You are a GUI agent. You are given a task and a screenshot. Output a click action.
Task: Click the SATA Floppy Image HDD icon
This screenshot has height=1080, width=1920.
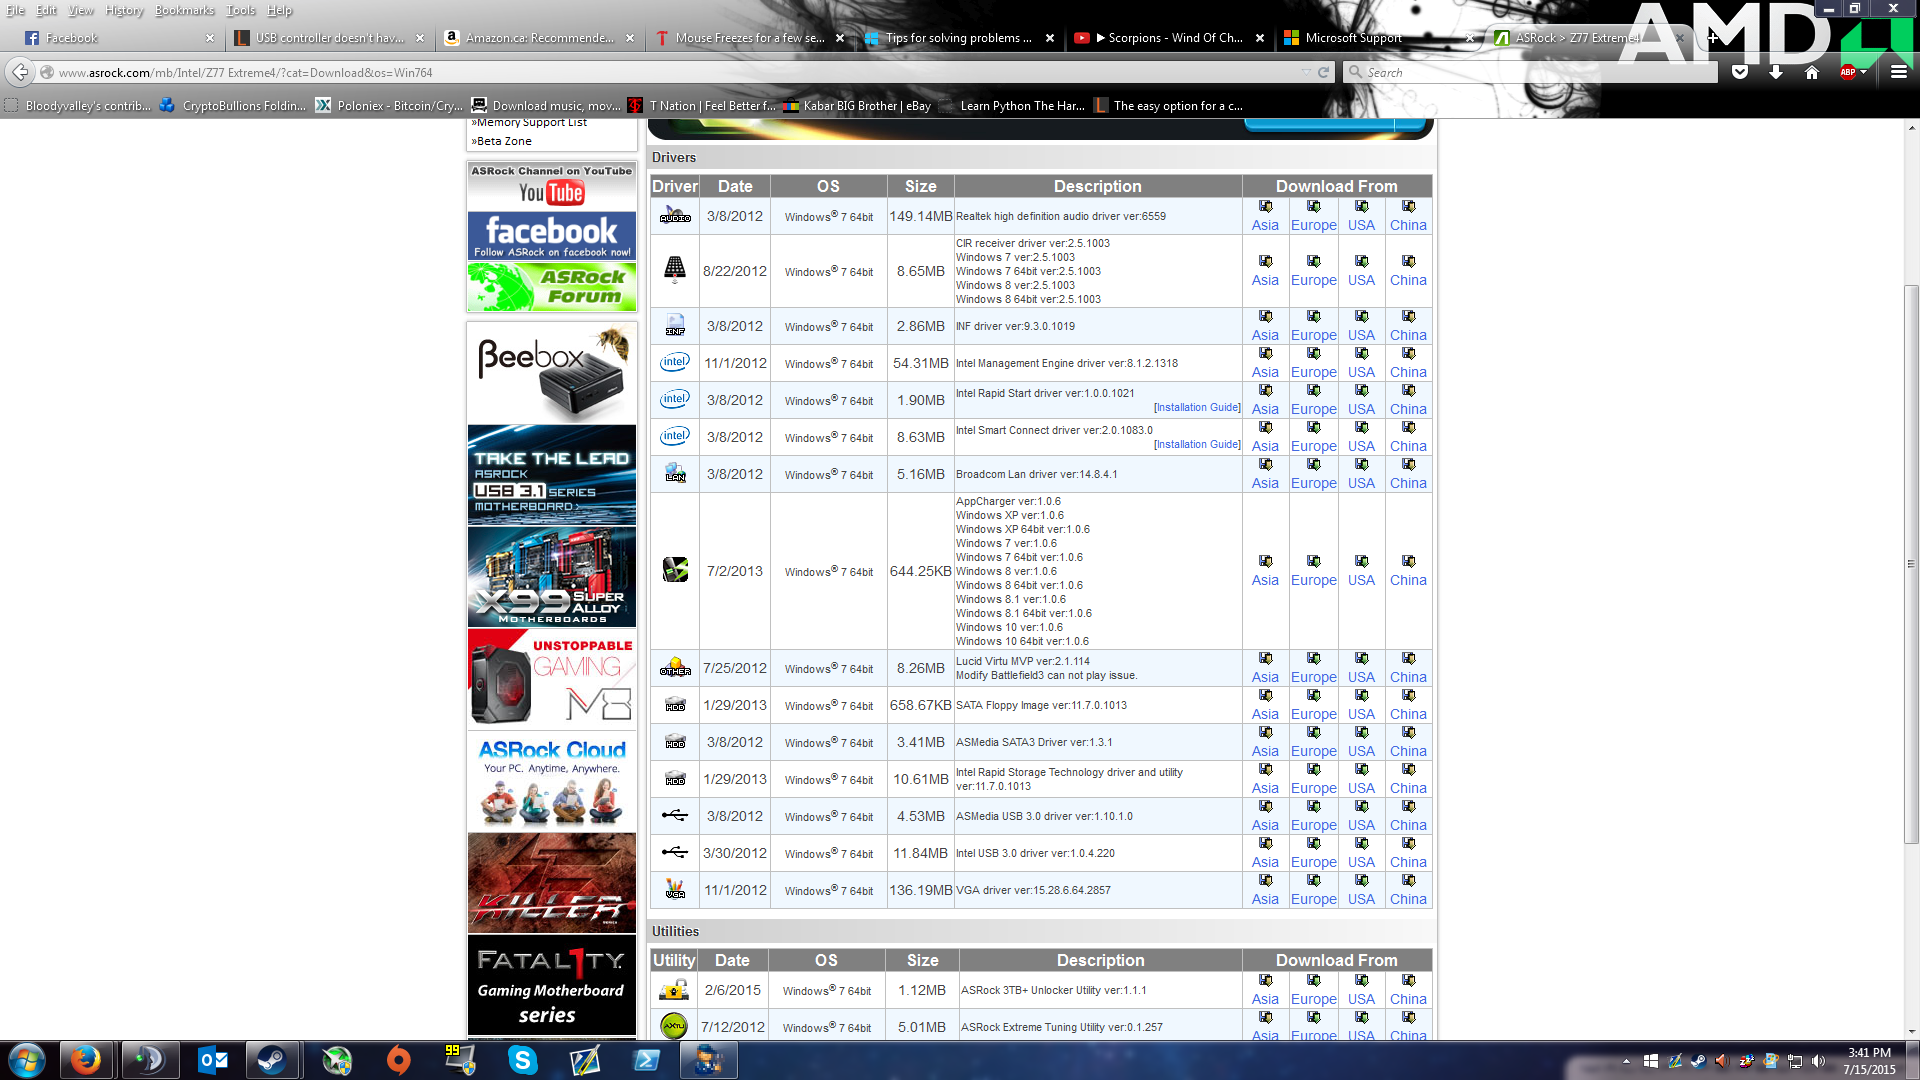point(675,705)
